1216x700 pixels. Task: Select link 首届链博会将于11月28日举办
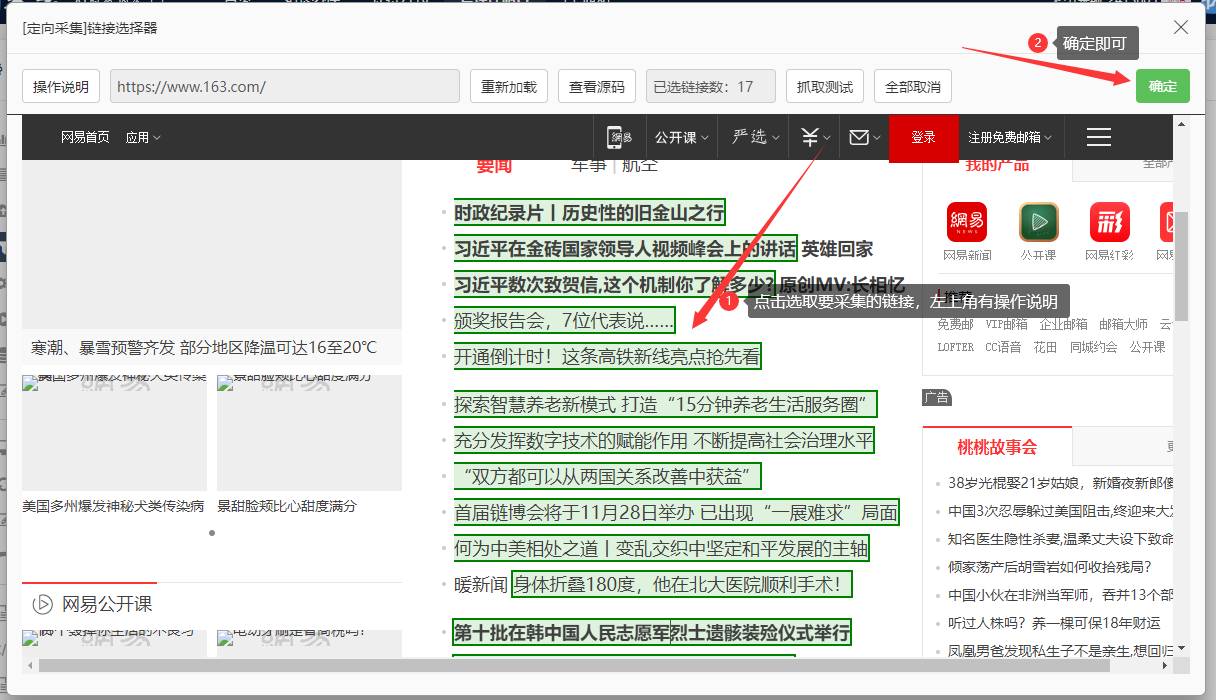[676, 512]
